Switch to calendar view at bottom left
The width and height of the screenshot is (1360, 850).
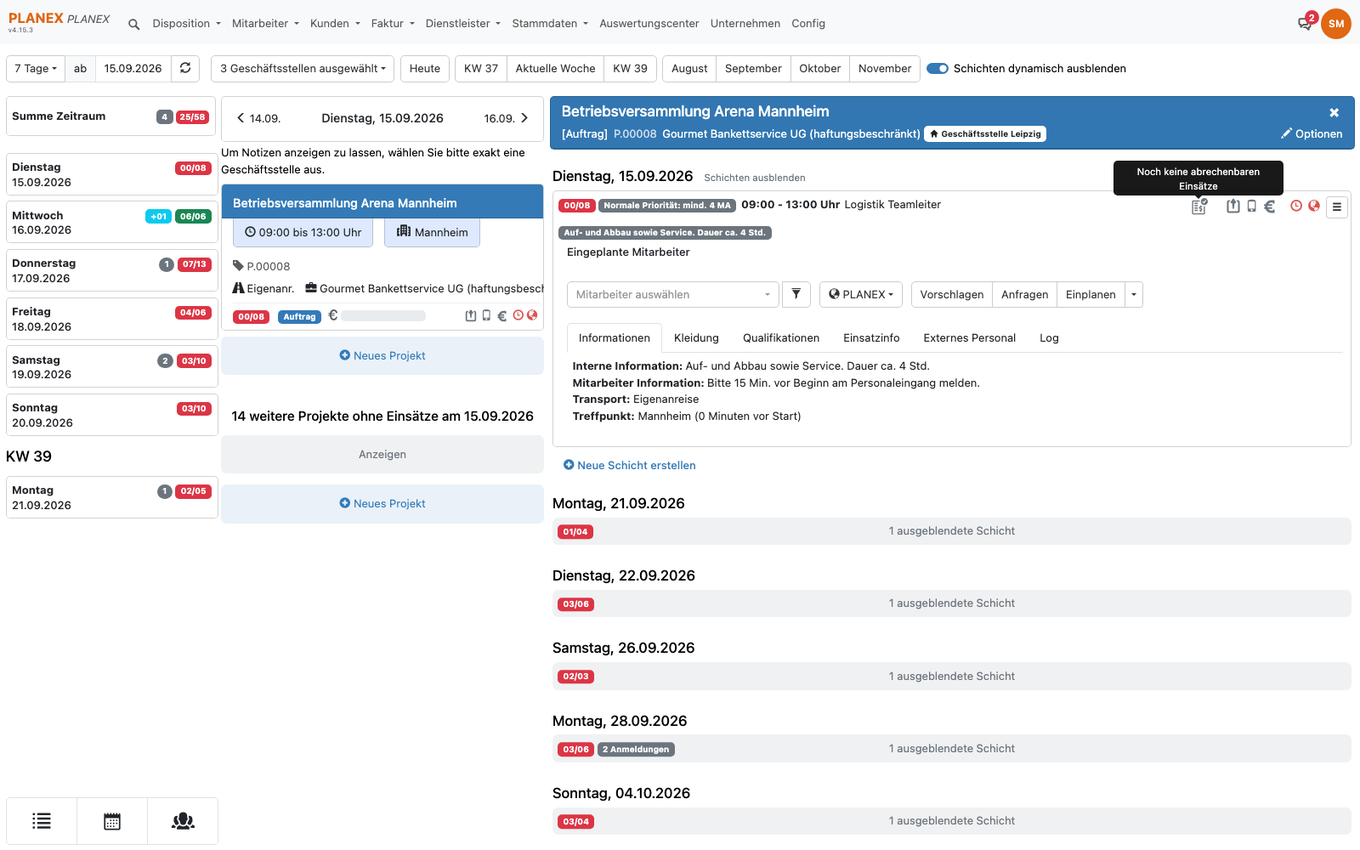(112, 821)
